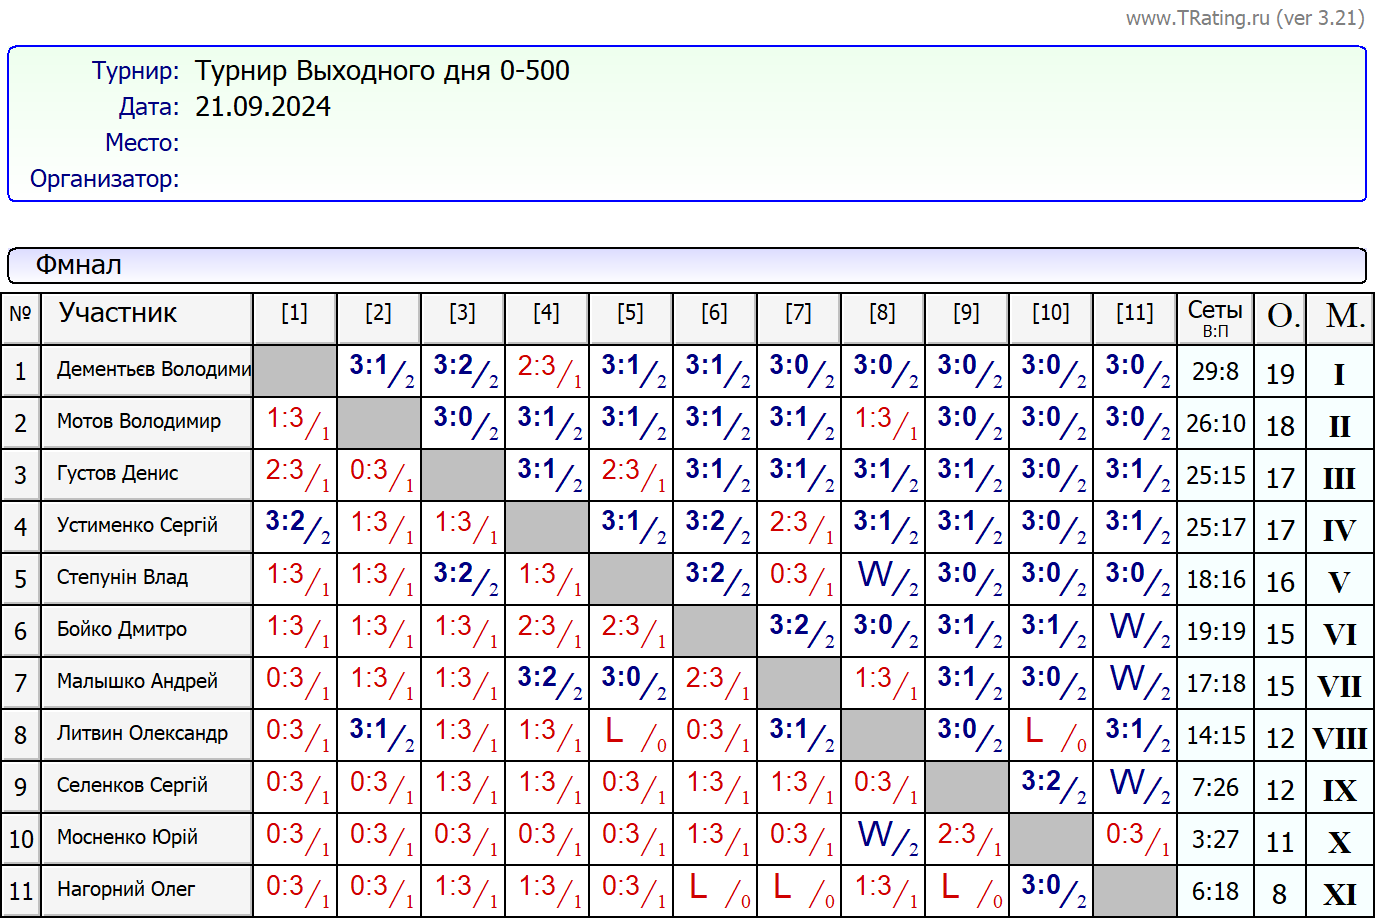Click the tournament name Турнир Выходного дня 0-500
The image size is (1375, 918).
(x=382, y=71)
